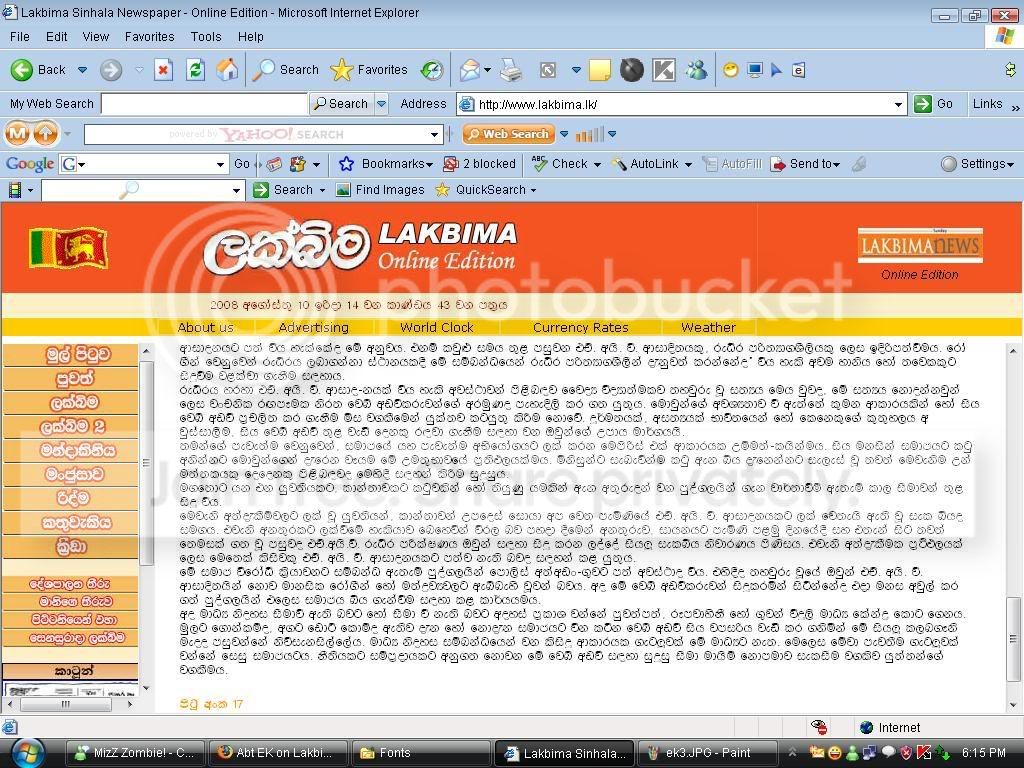The height and width of the screenshot is (768, 1024).
Task: Open Fonts folder taskbar button
Action: pos(421,753)
